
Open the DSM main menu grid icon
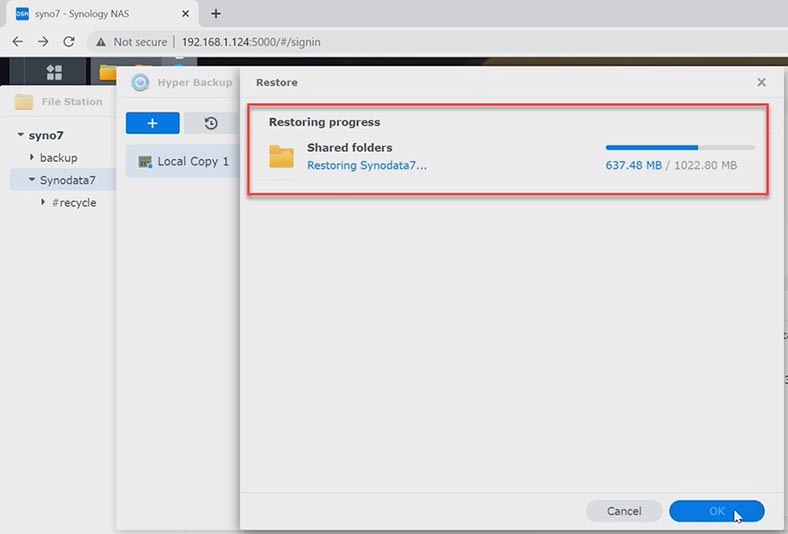point(54,72)
